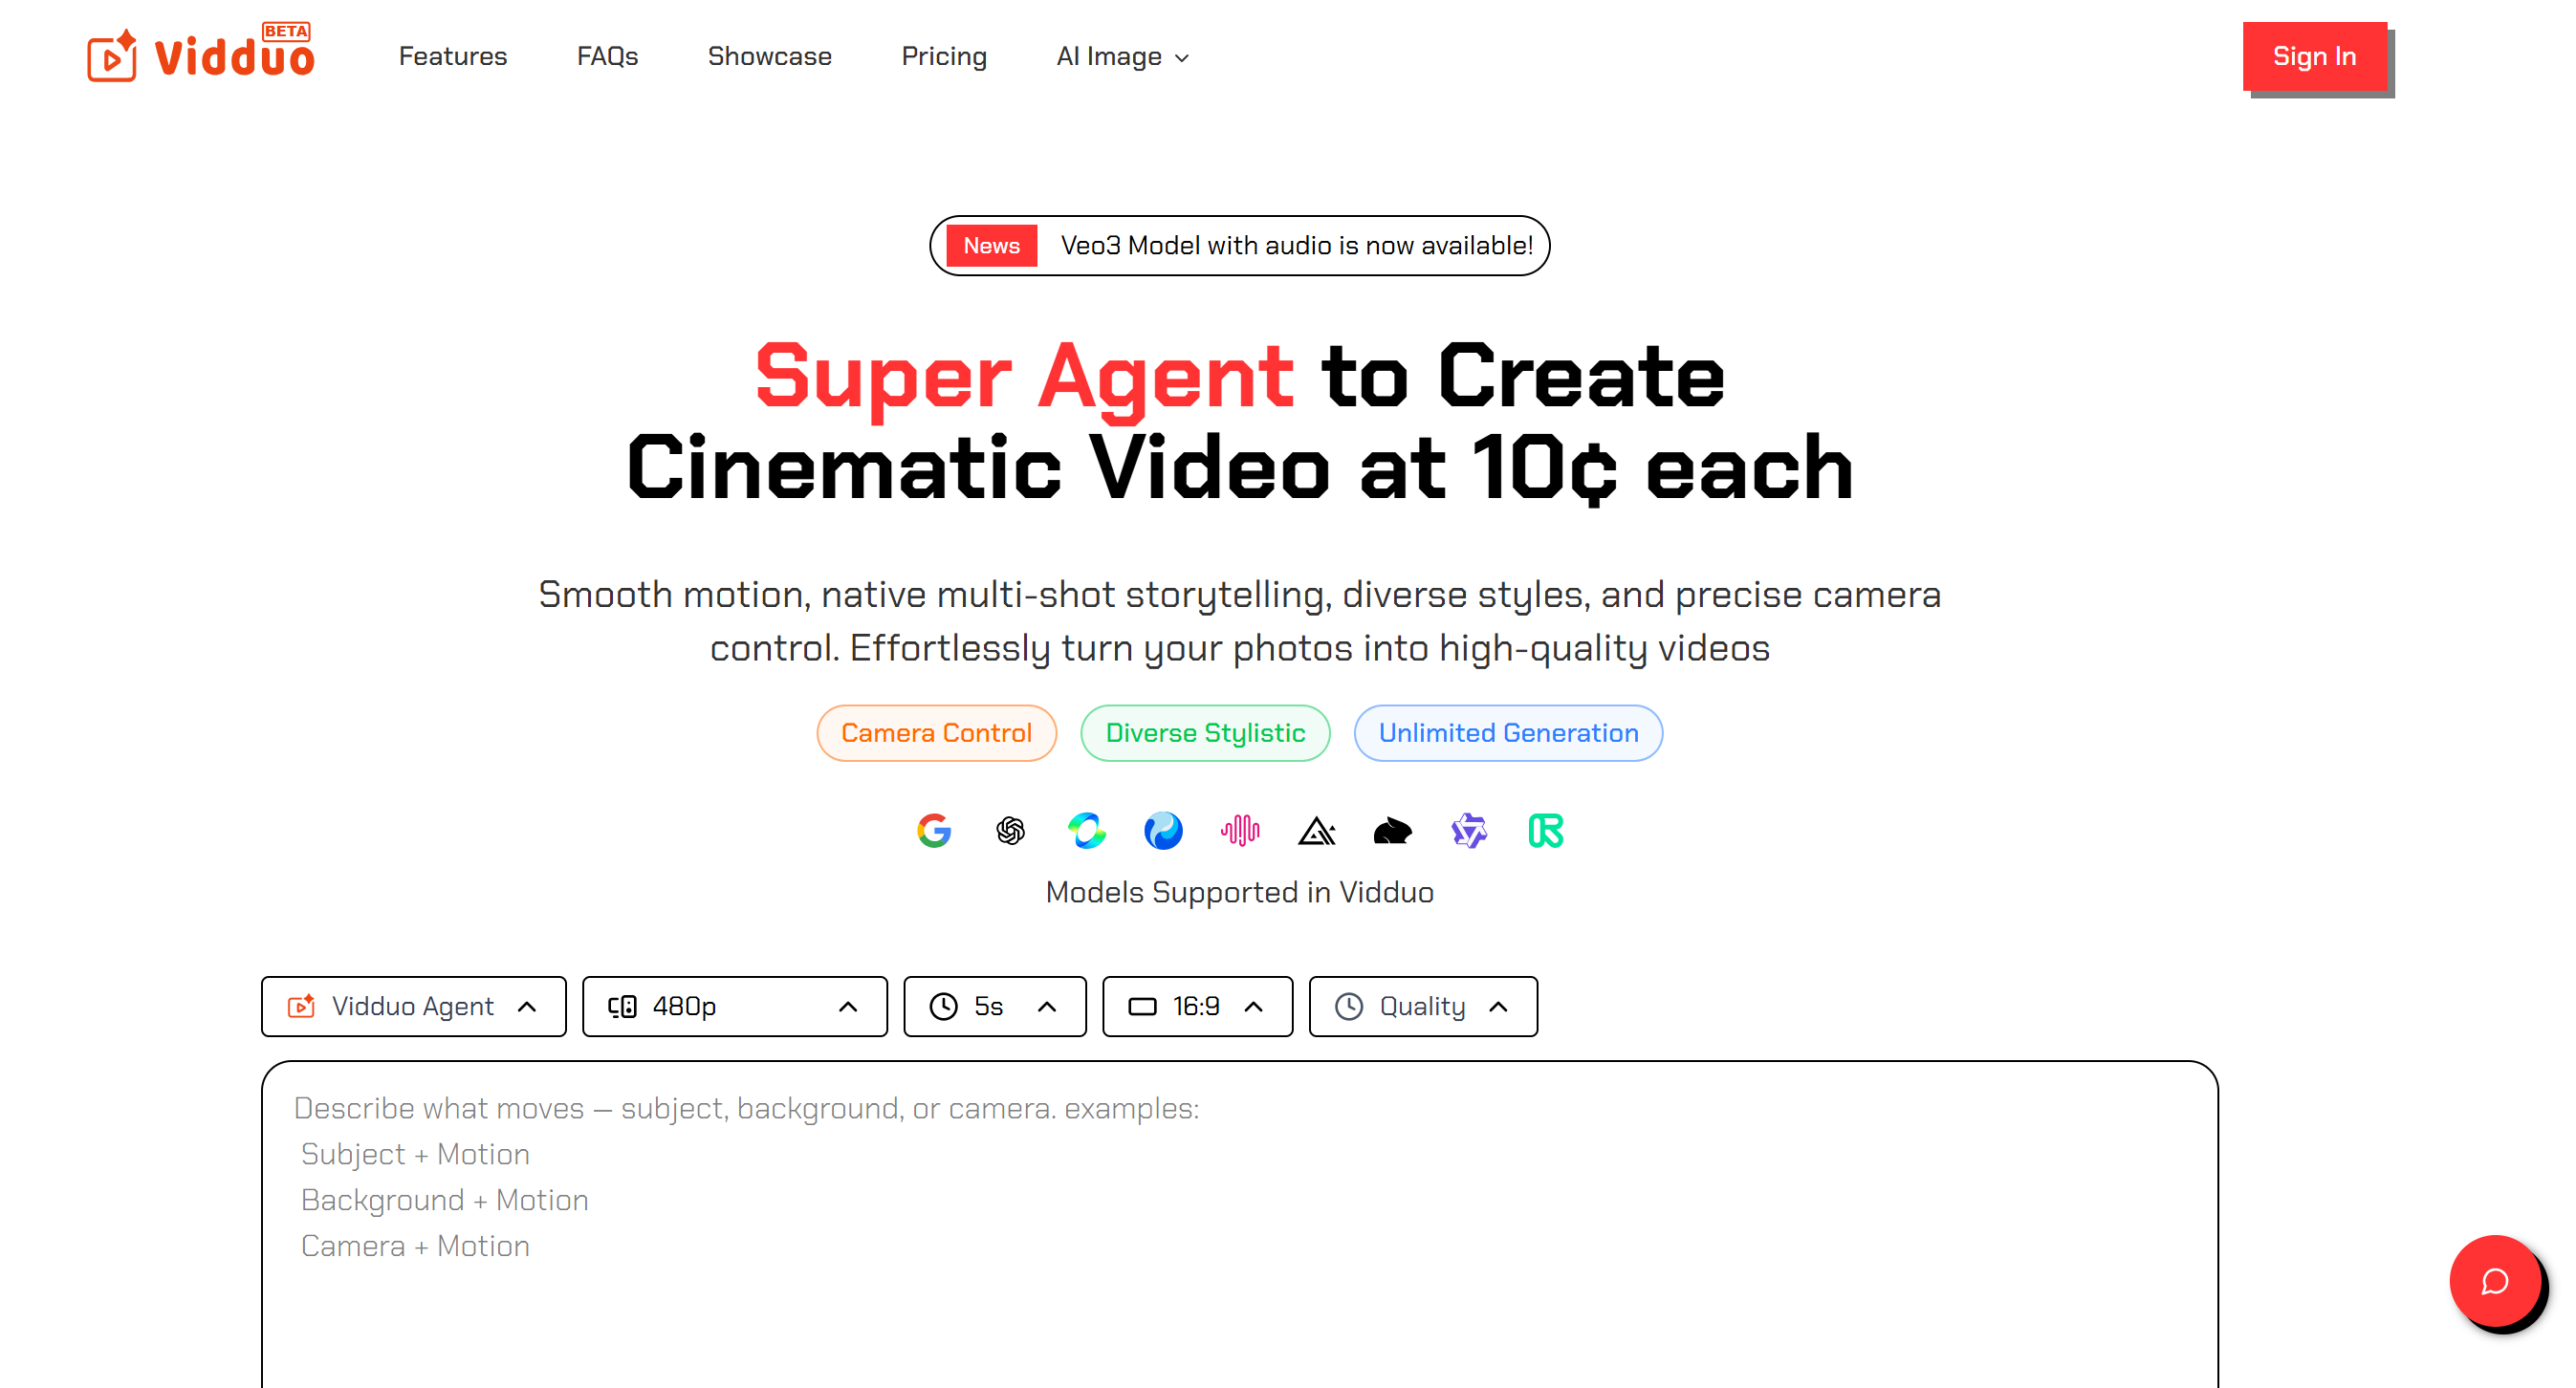Select the Diverse Stylistic tag
The width and height of the screenshot is (2576, 1388).
coord(1205,733)
